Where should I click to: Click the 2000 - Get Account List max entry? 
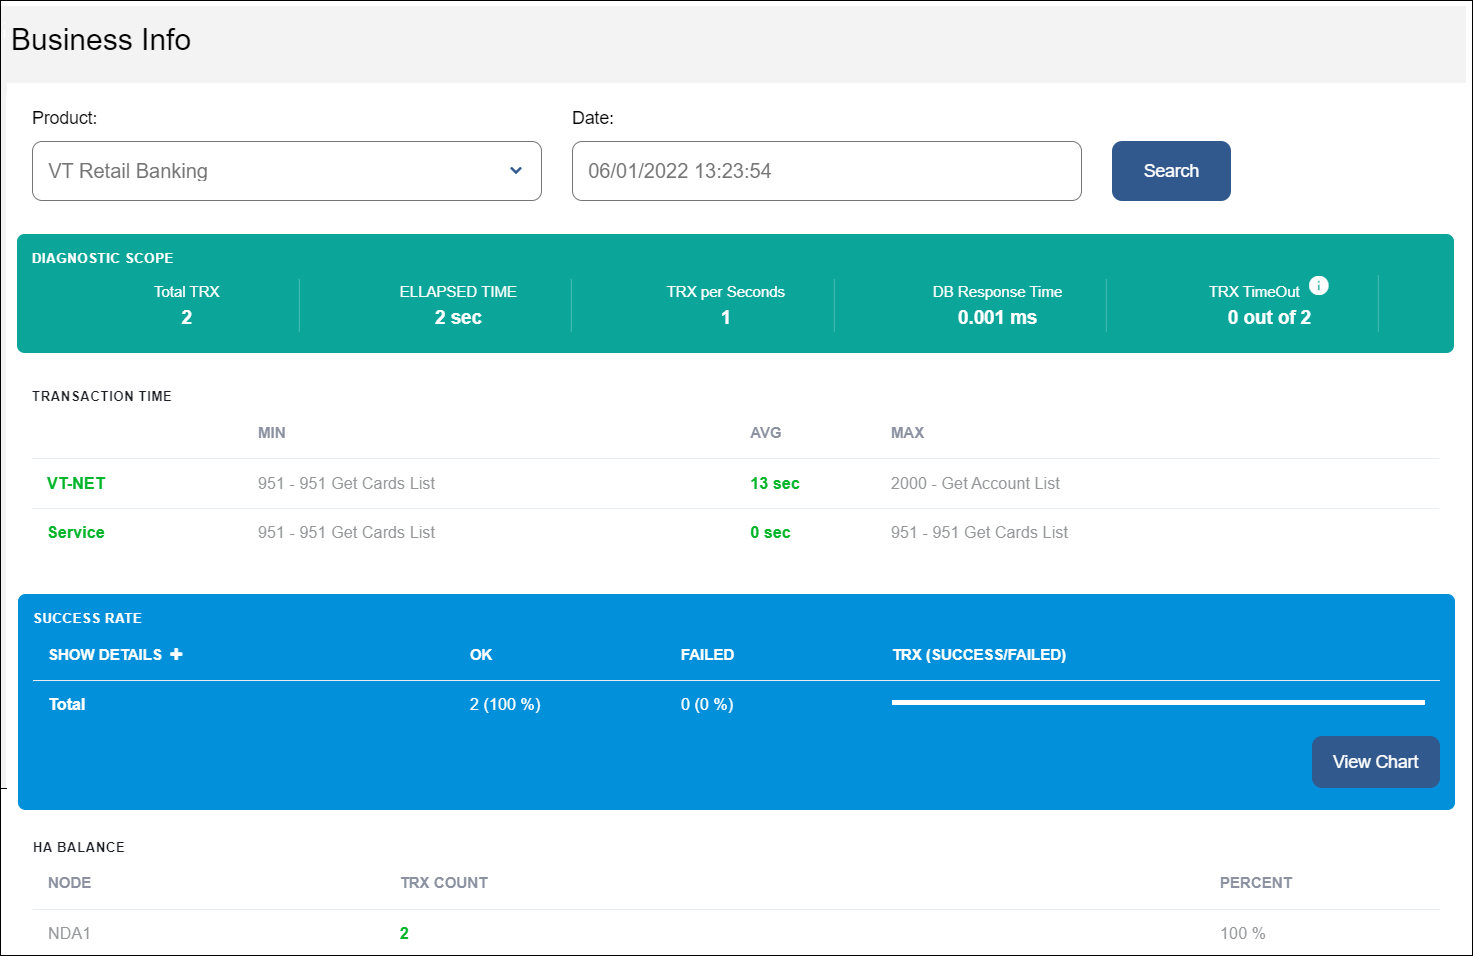(975, 483)
